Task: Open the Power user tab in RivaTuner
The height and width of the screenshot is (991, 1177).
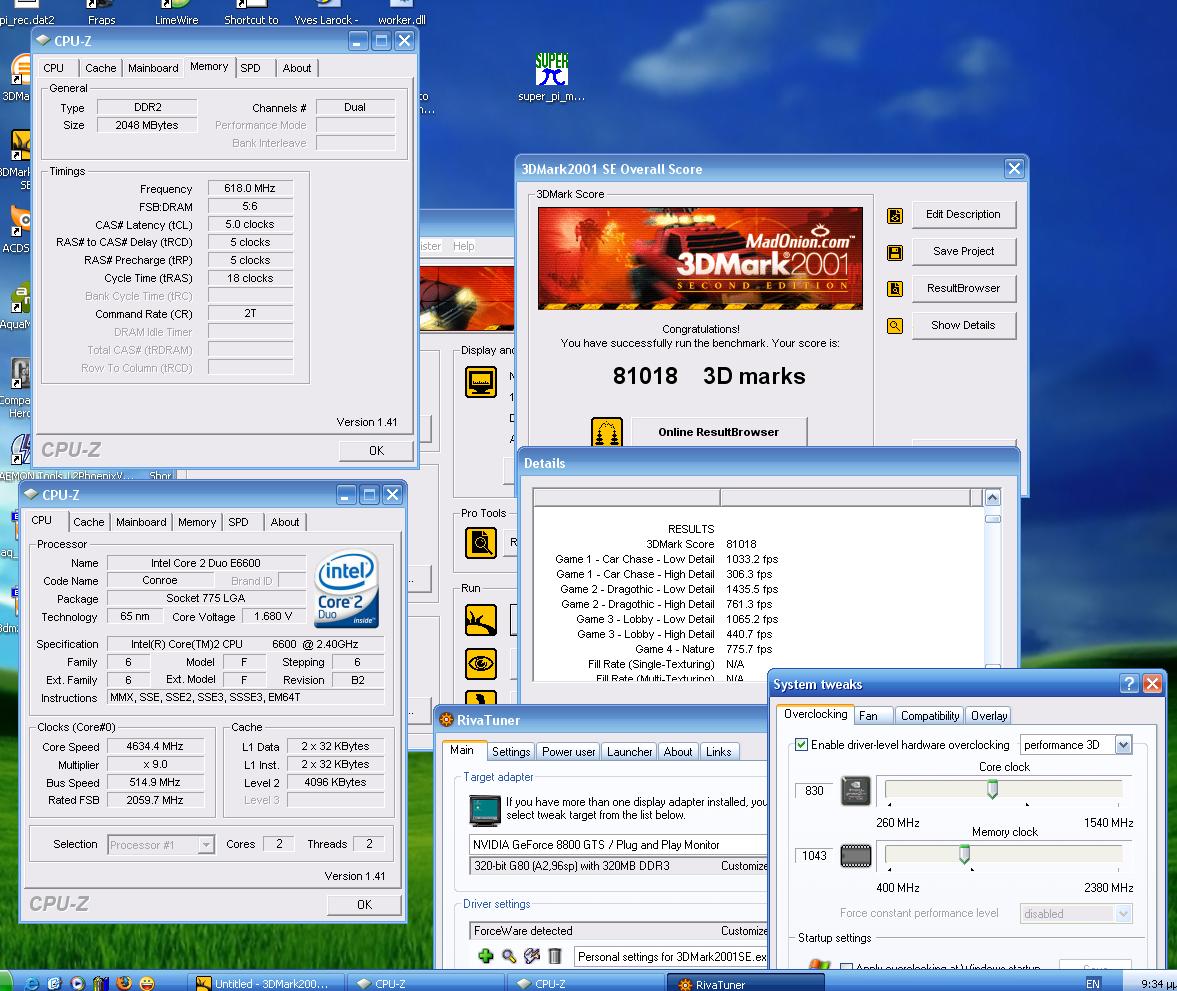Action: (x=568, y=752)
